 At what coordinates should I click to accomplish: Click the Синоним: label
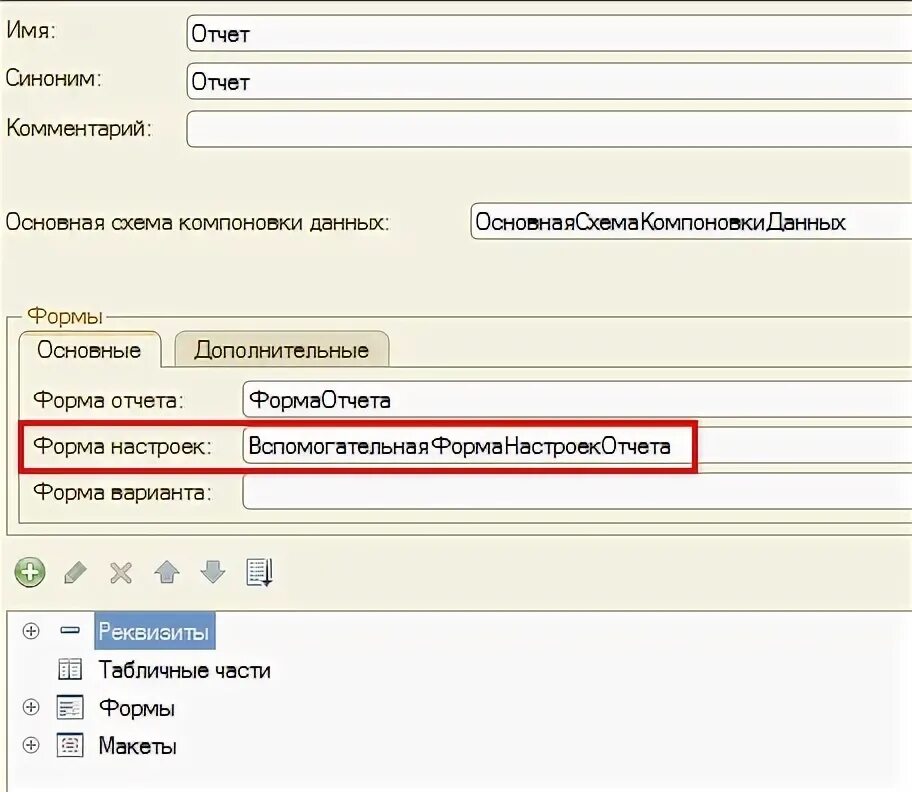coord(54,78)
